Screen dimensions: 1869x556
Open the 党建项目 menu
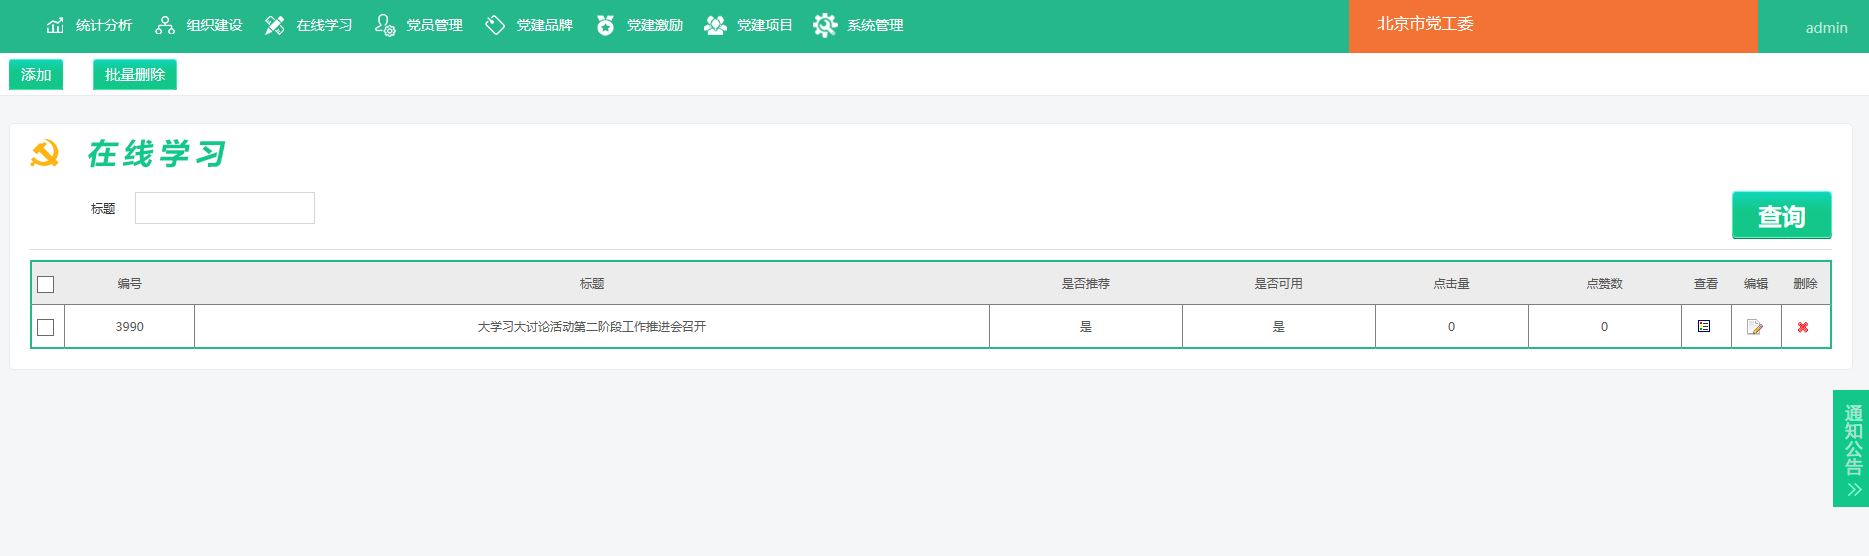click(764, 25)
